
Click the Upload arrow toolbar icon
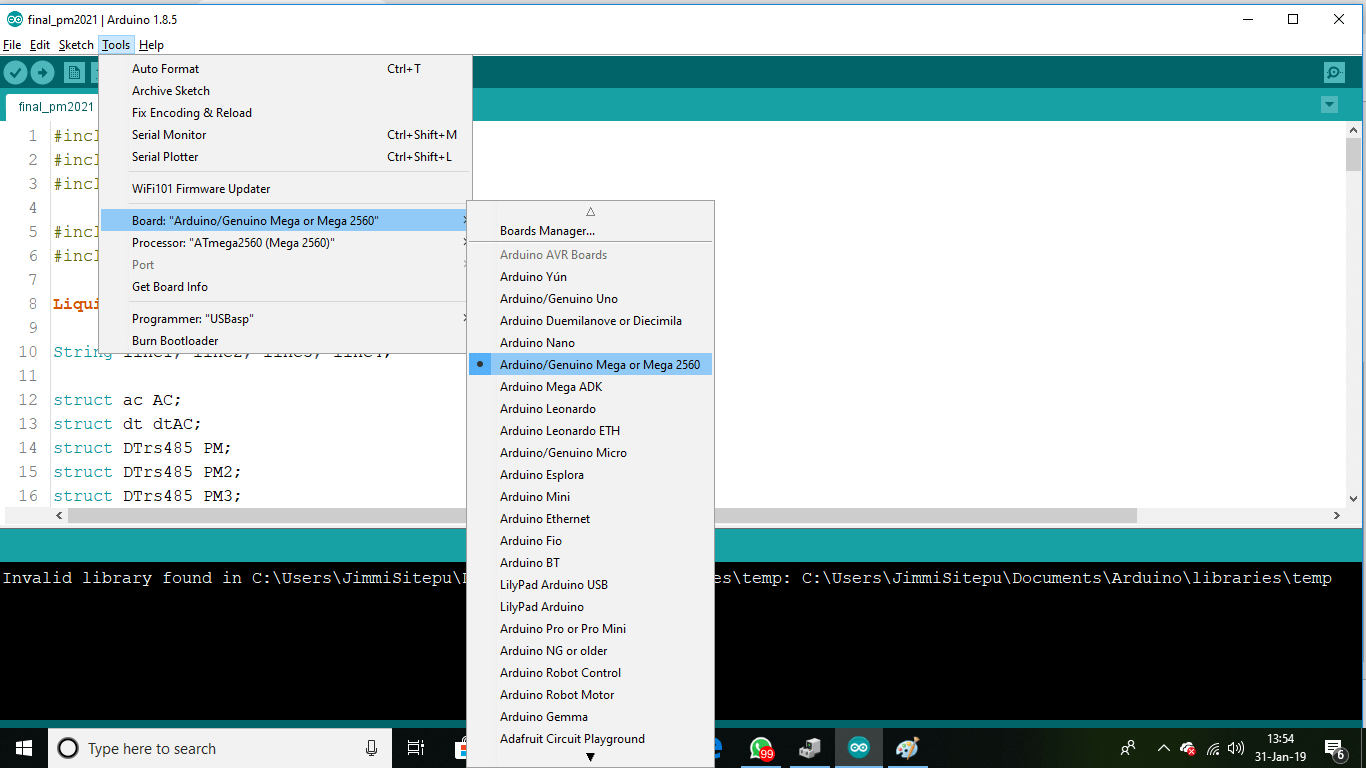pos(42,72)
